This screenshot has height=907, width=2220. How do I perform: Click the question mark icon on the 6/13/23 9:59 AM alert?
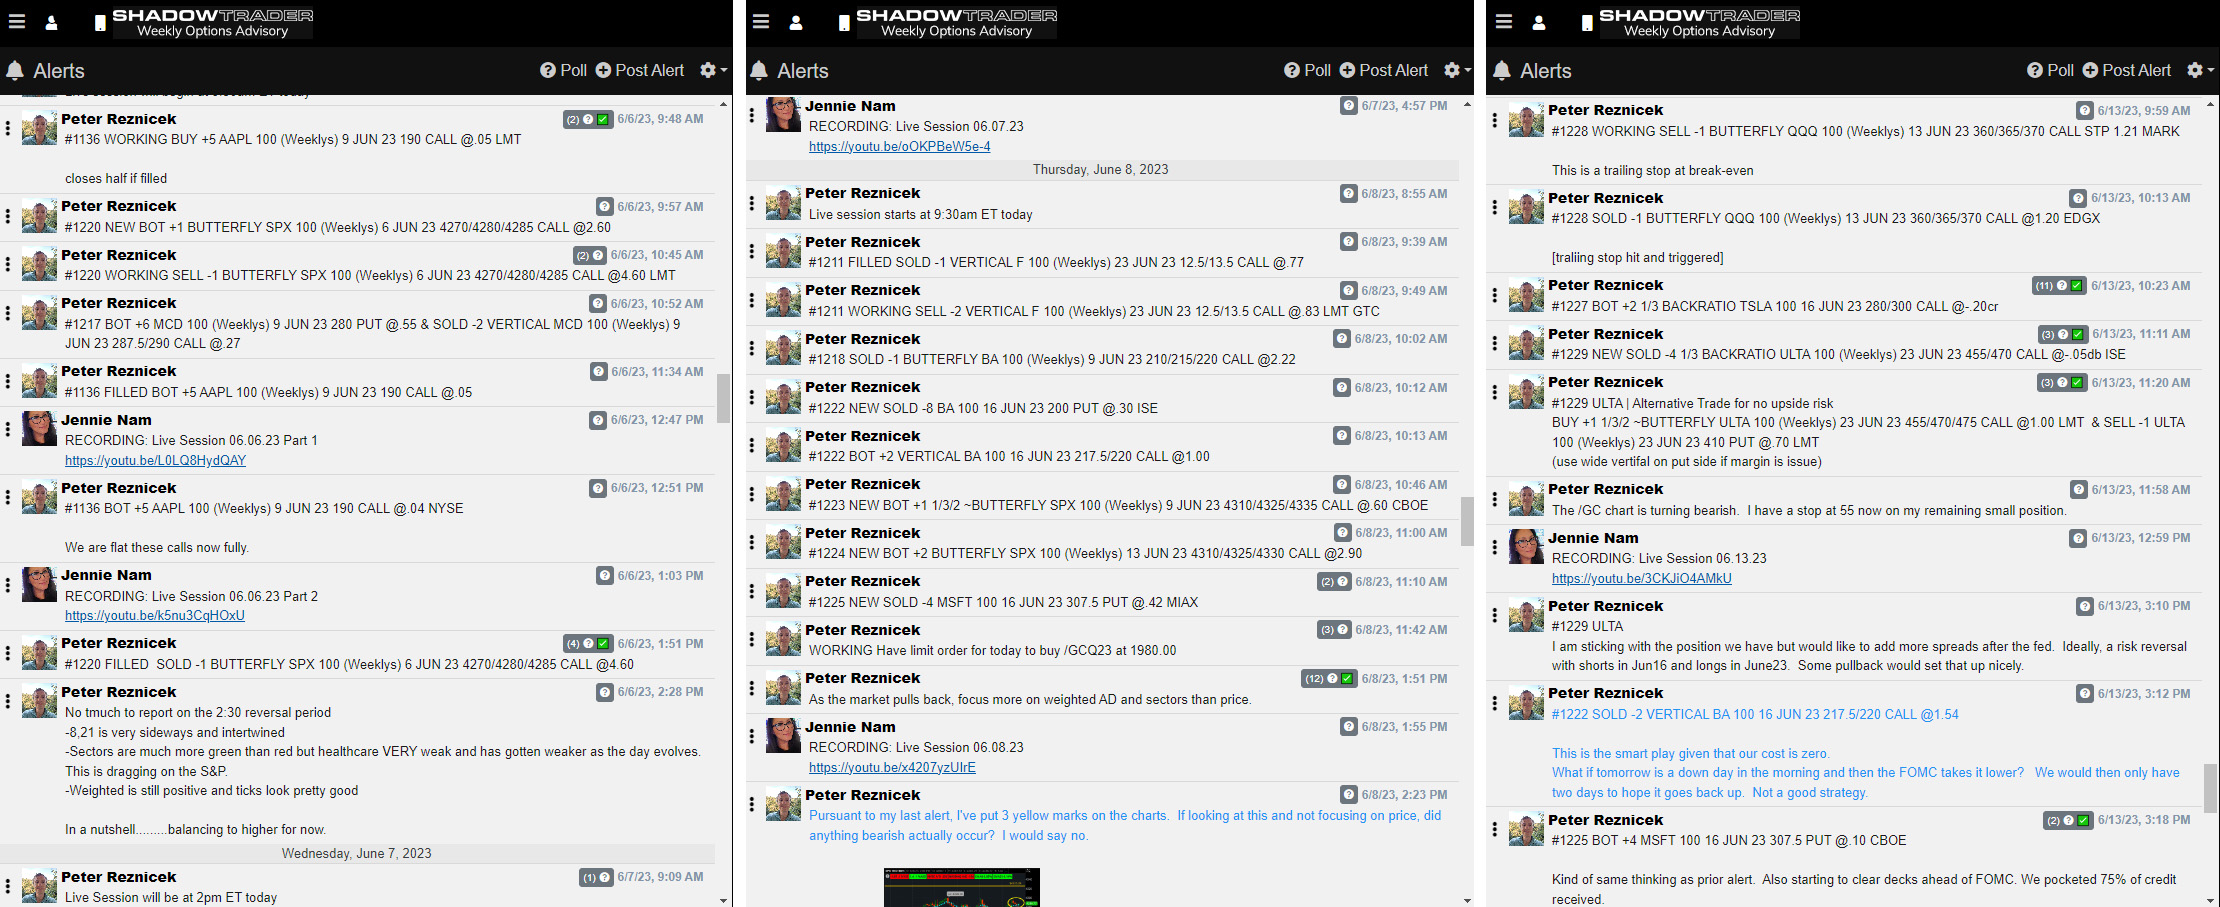(x=2084, y=111)
